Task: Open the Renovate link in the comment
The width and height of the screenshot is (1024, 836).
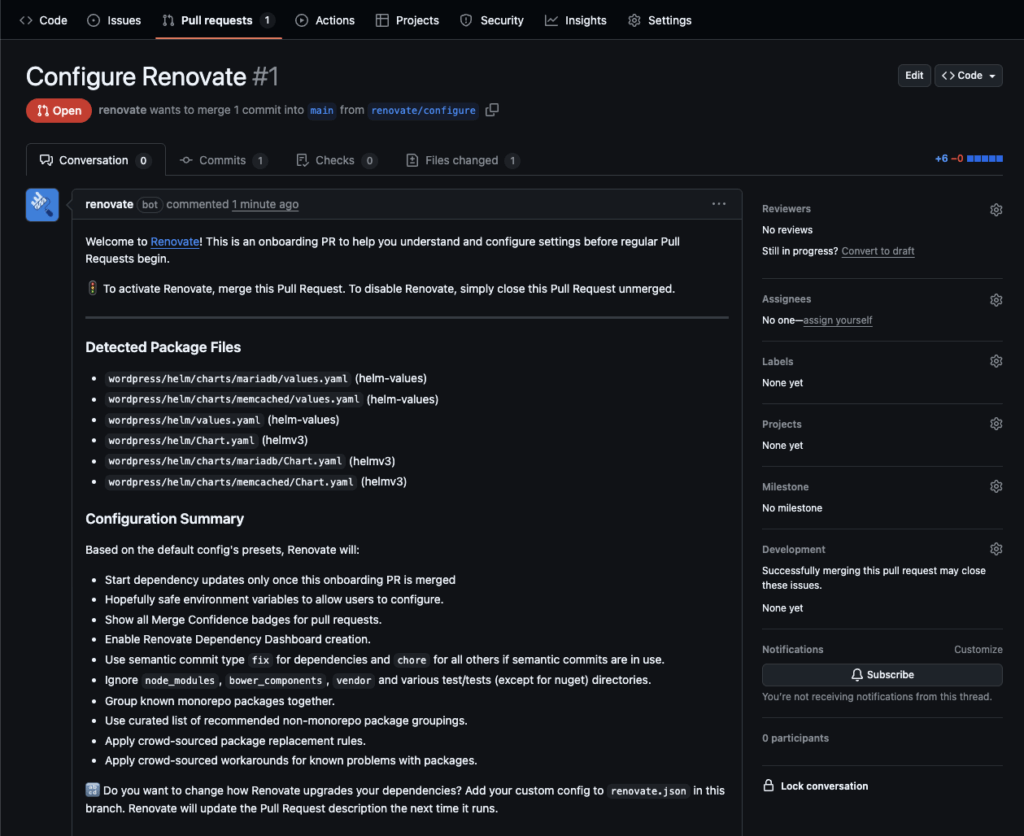Action: (x=175, y=242)
